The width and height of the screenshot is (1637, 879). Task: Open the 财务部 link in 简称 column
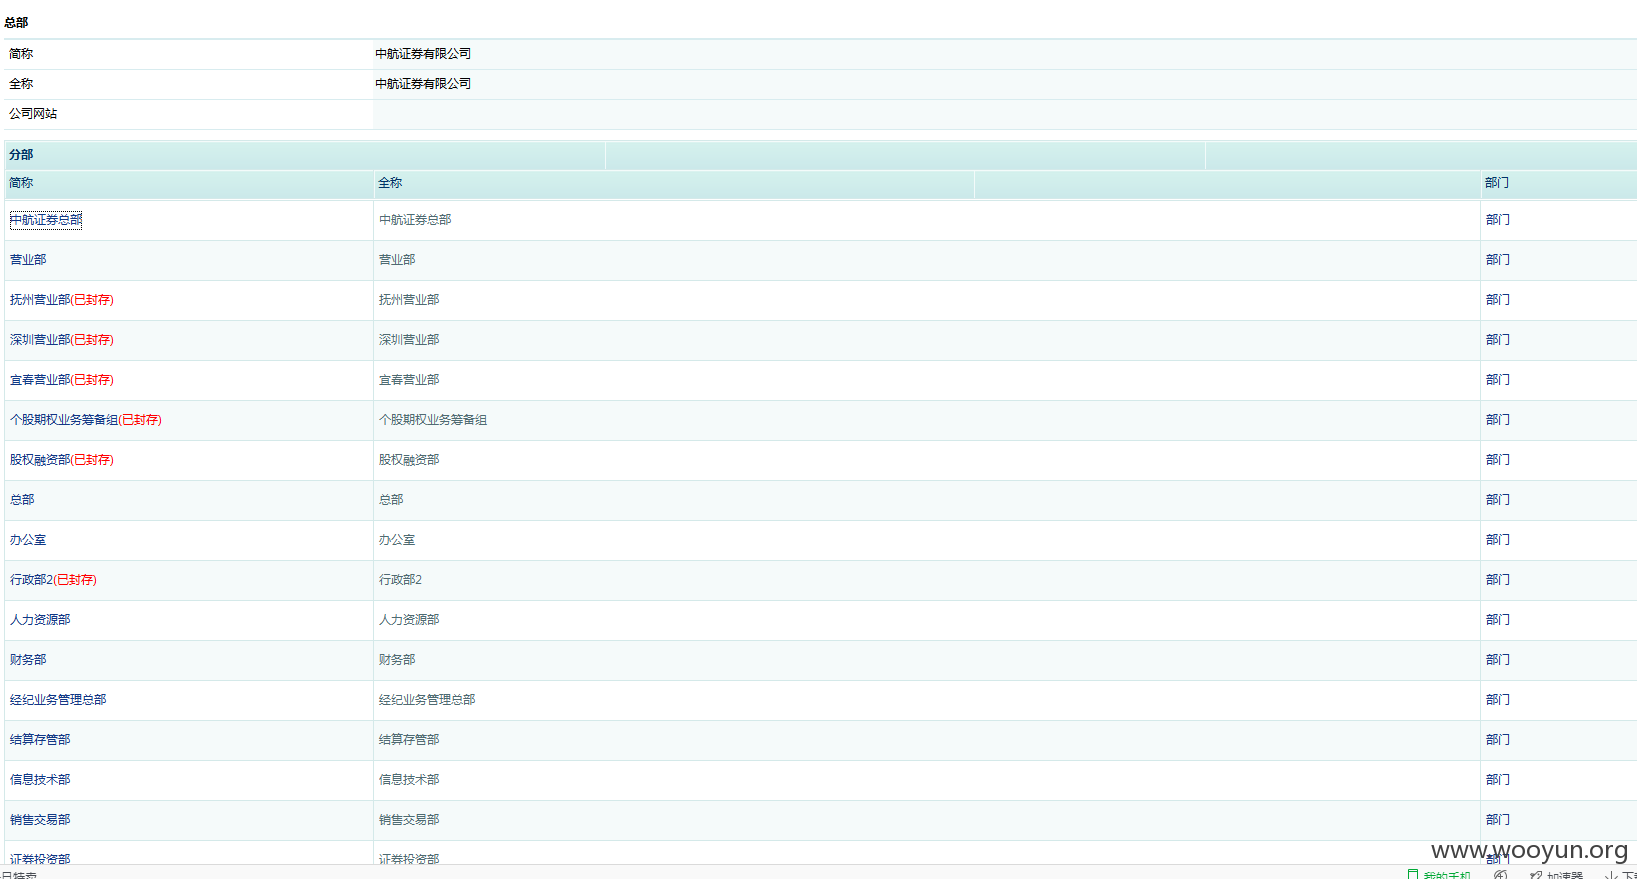pos(28,660)
